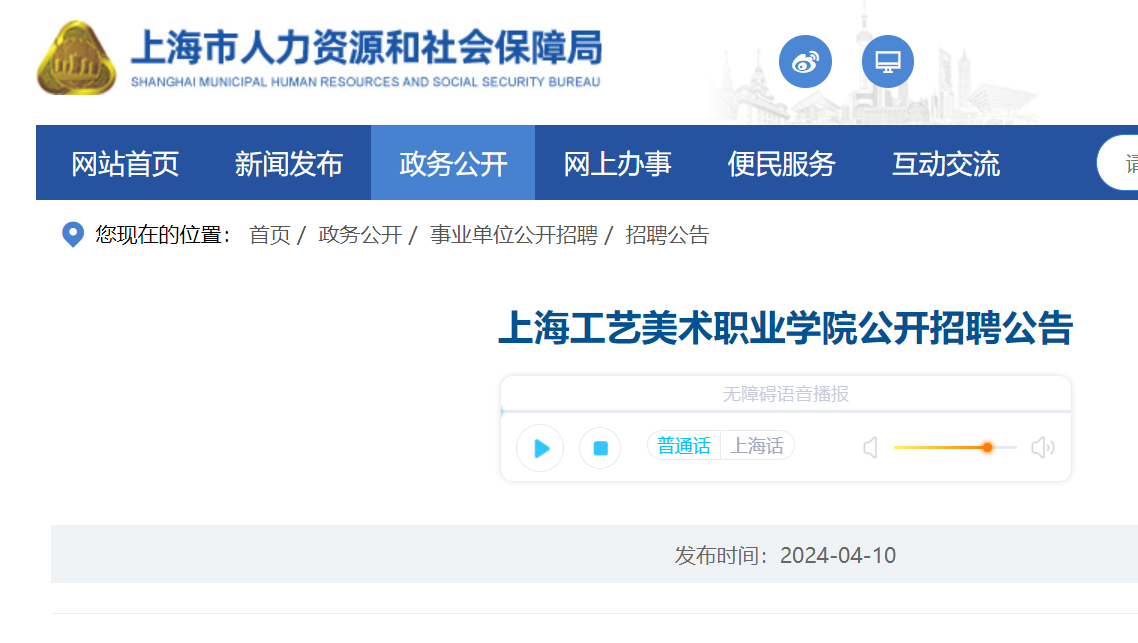The width and height of the screenshot is (1138, 643).
Task: Click the blue location pin icon
Action: 73,234
